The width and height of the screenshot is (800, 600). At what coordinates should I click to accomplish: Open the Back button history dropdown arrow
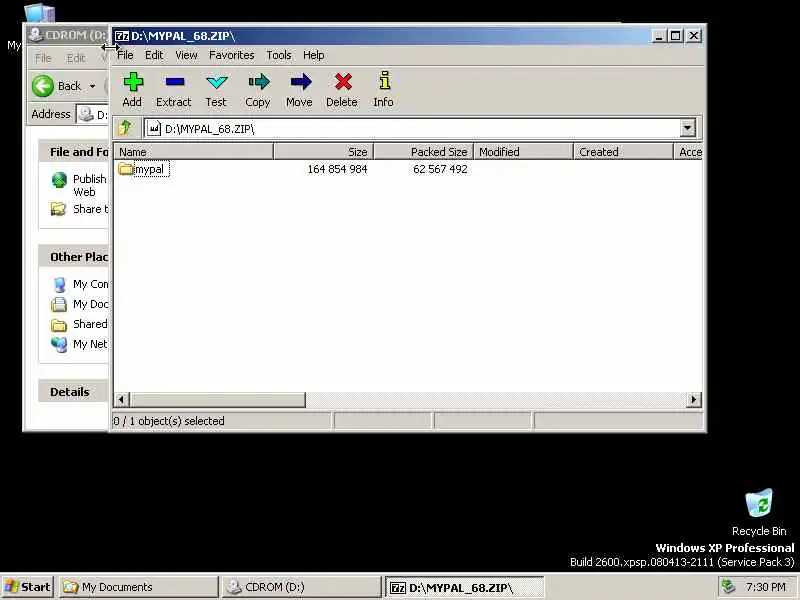[x=92, y=86]
